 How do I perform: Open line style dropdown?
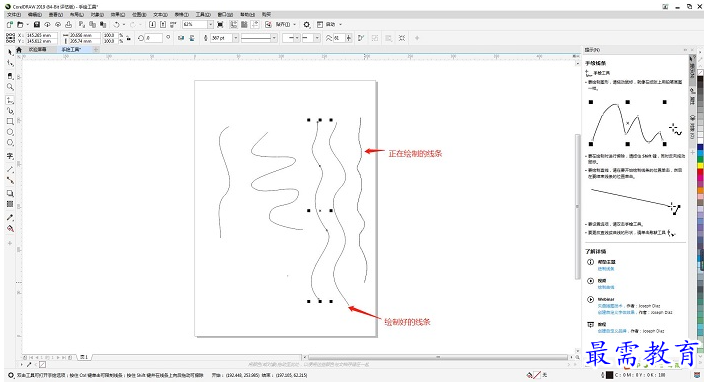[x=274, y=38]
